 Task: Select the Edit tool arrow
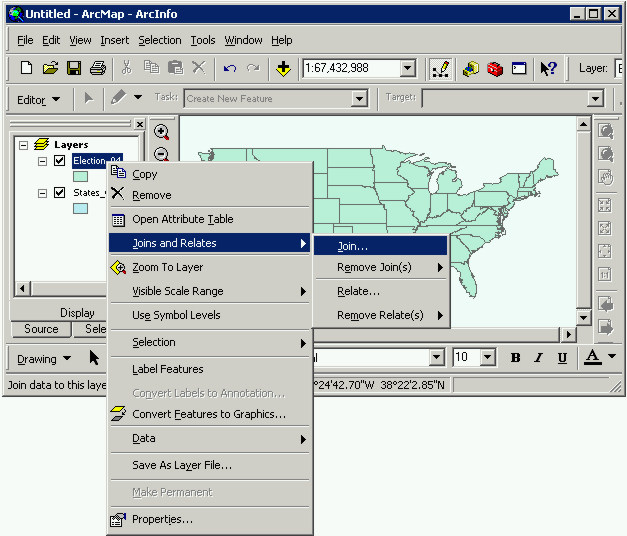[x=88, y=98]
